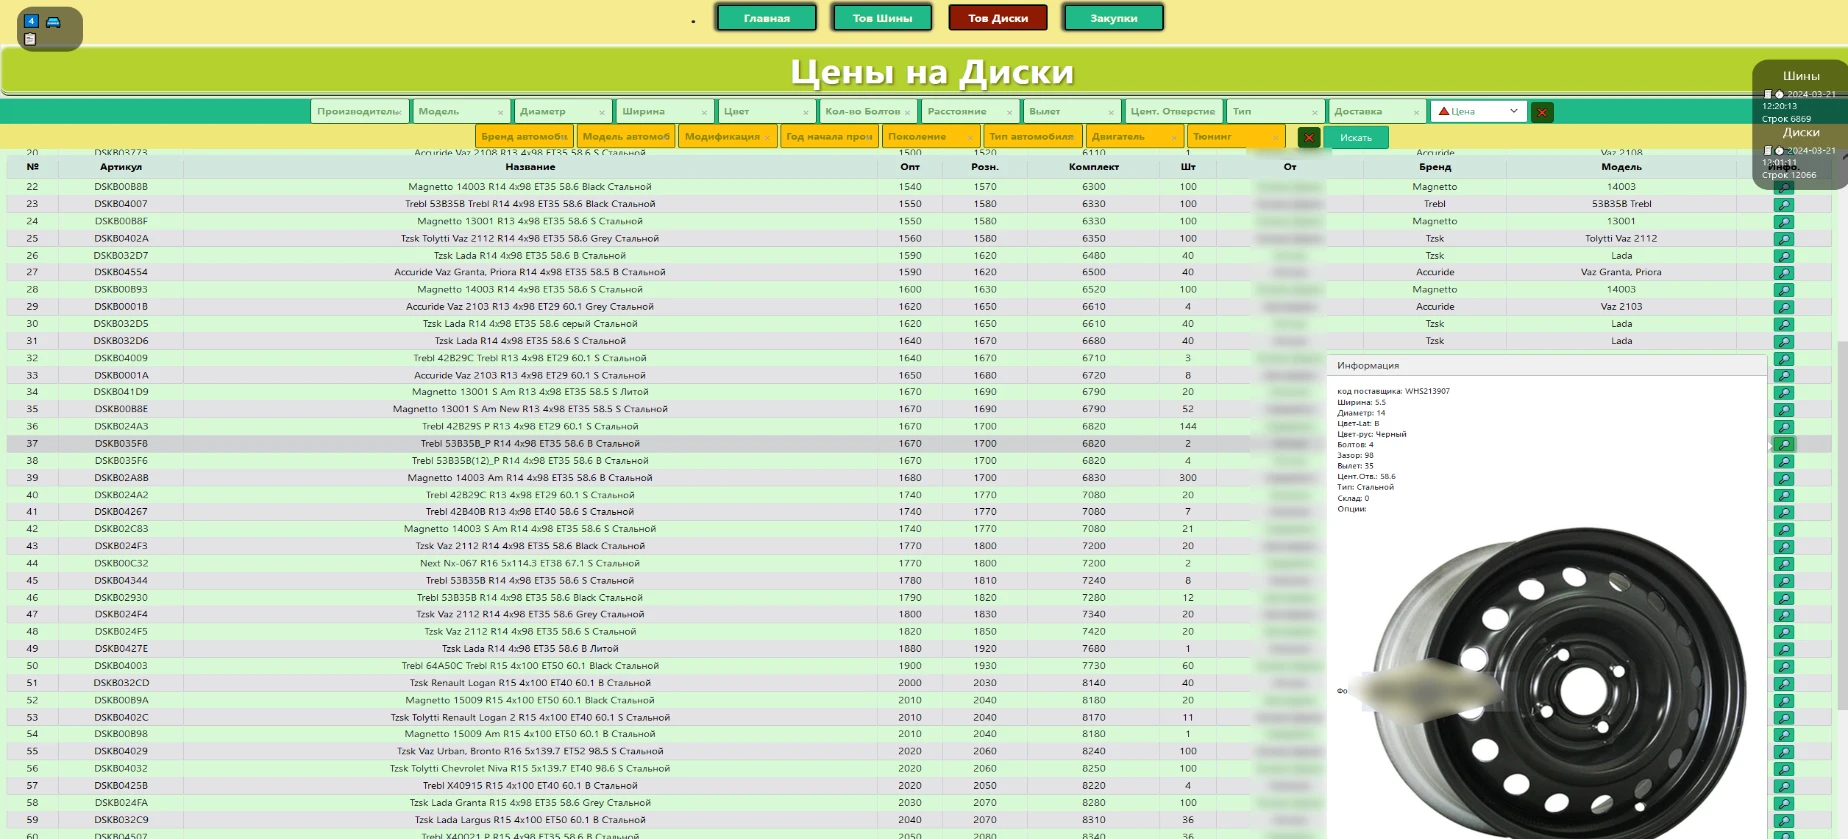This screenshot has width=1848, height=839.
Task: Open info for row DSKB024A3
Action: [x=1783, y=427]
